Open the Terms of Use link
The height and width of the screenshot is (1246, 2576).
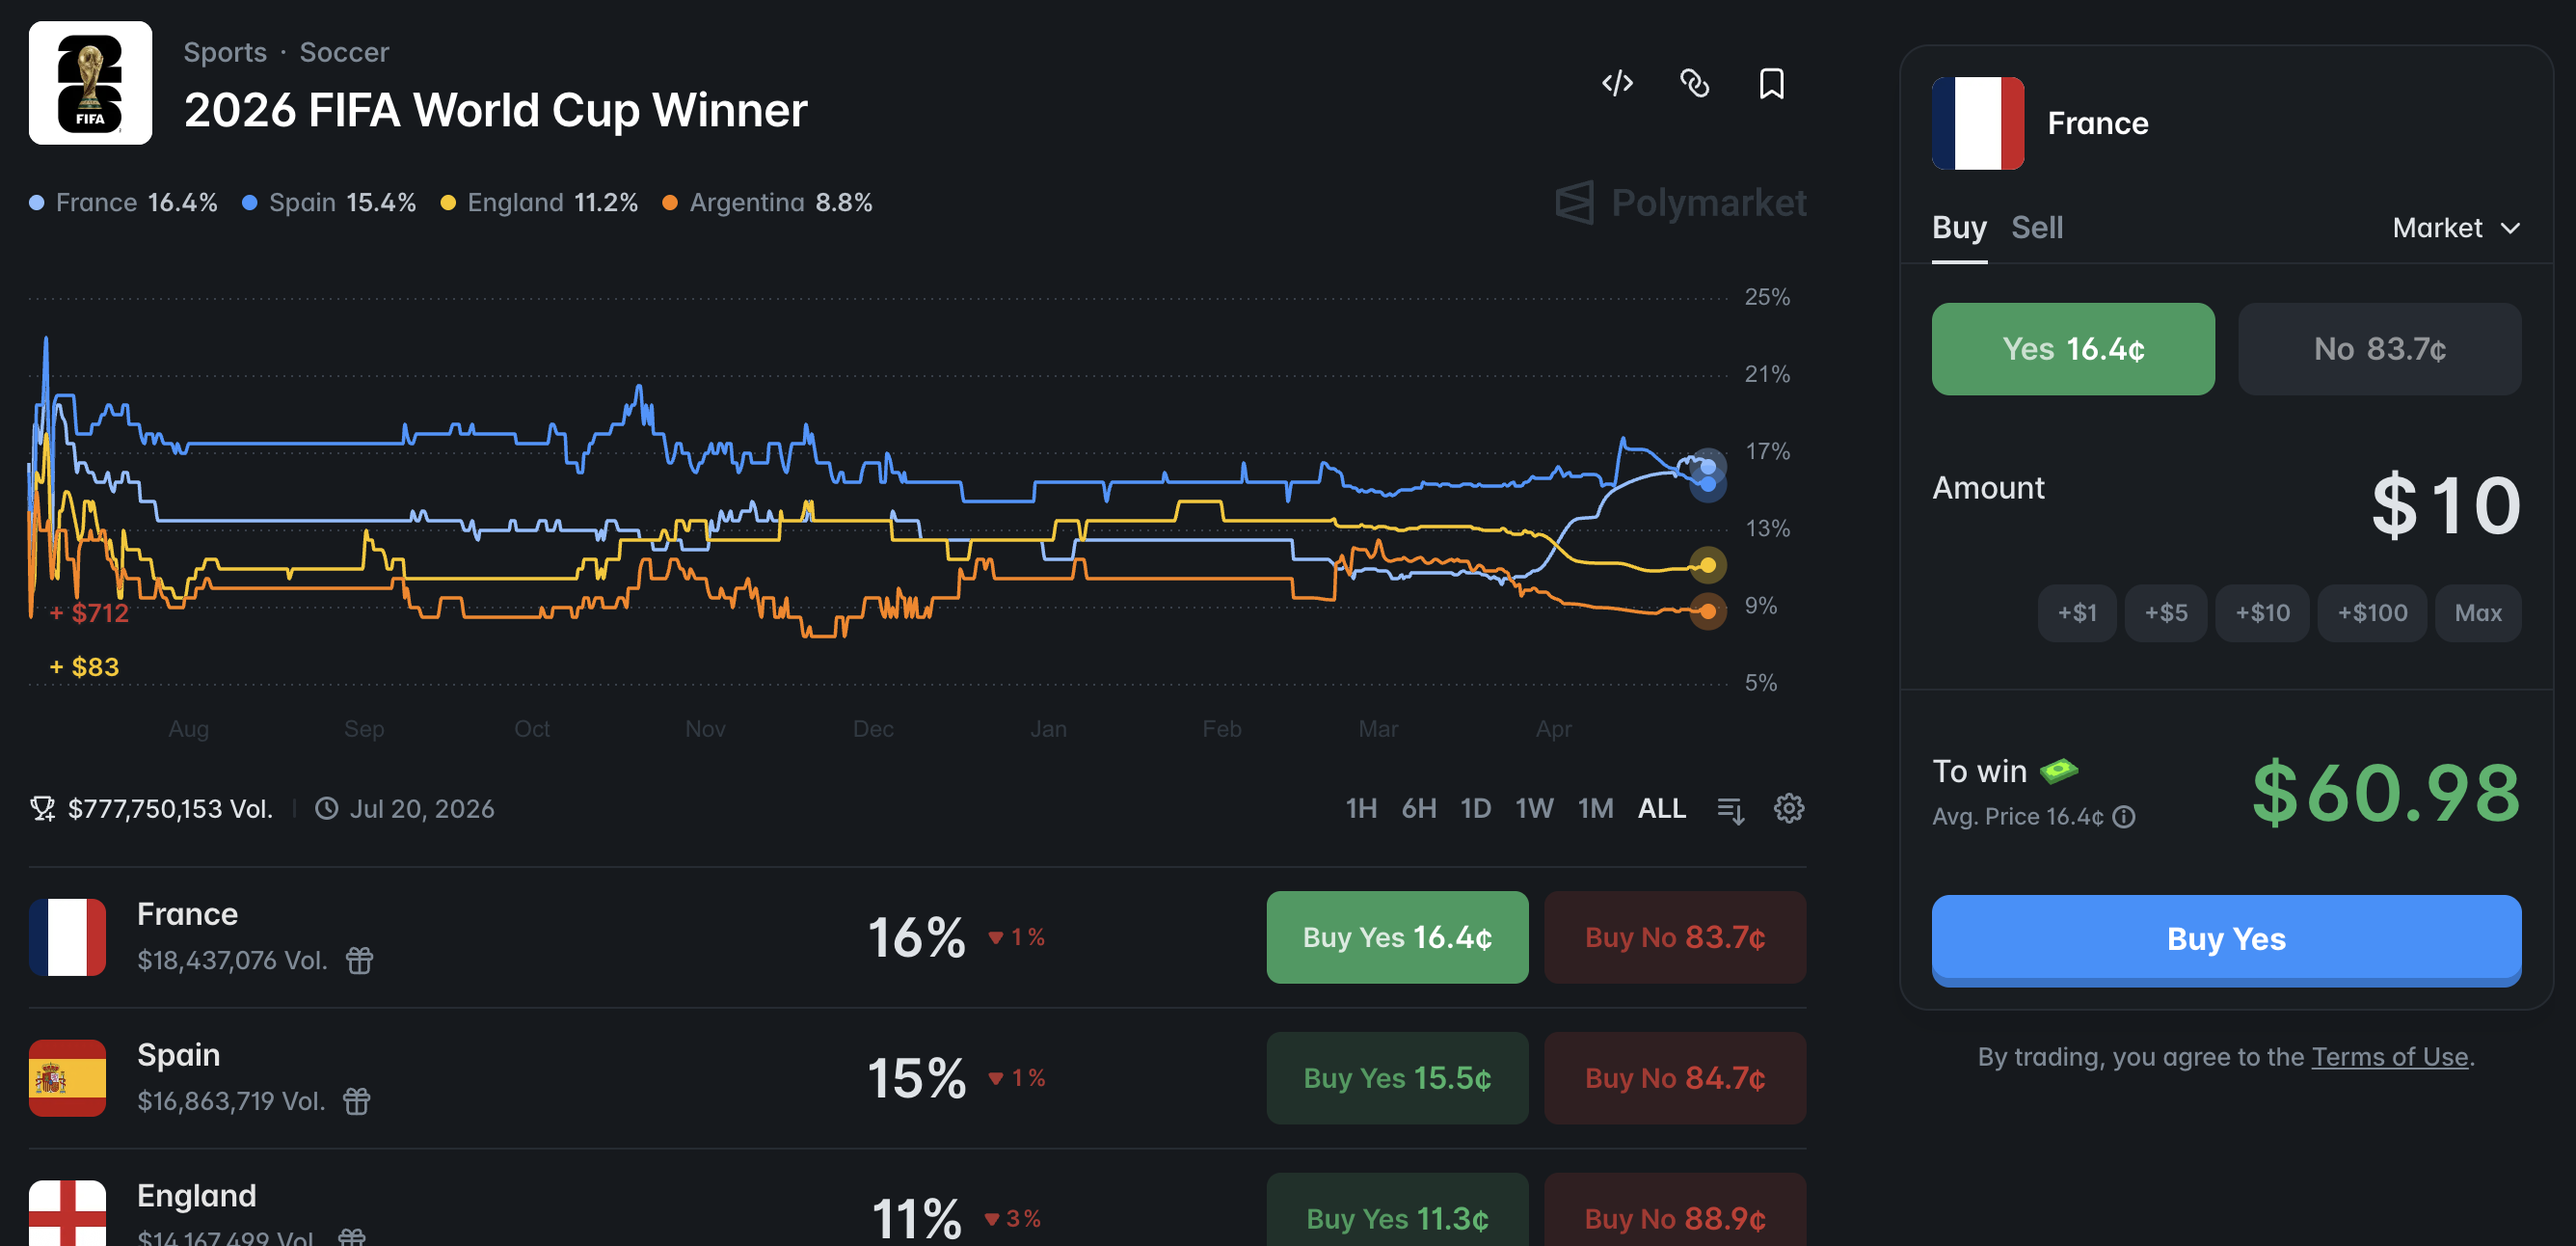[x=2389, y=1057]
